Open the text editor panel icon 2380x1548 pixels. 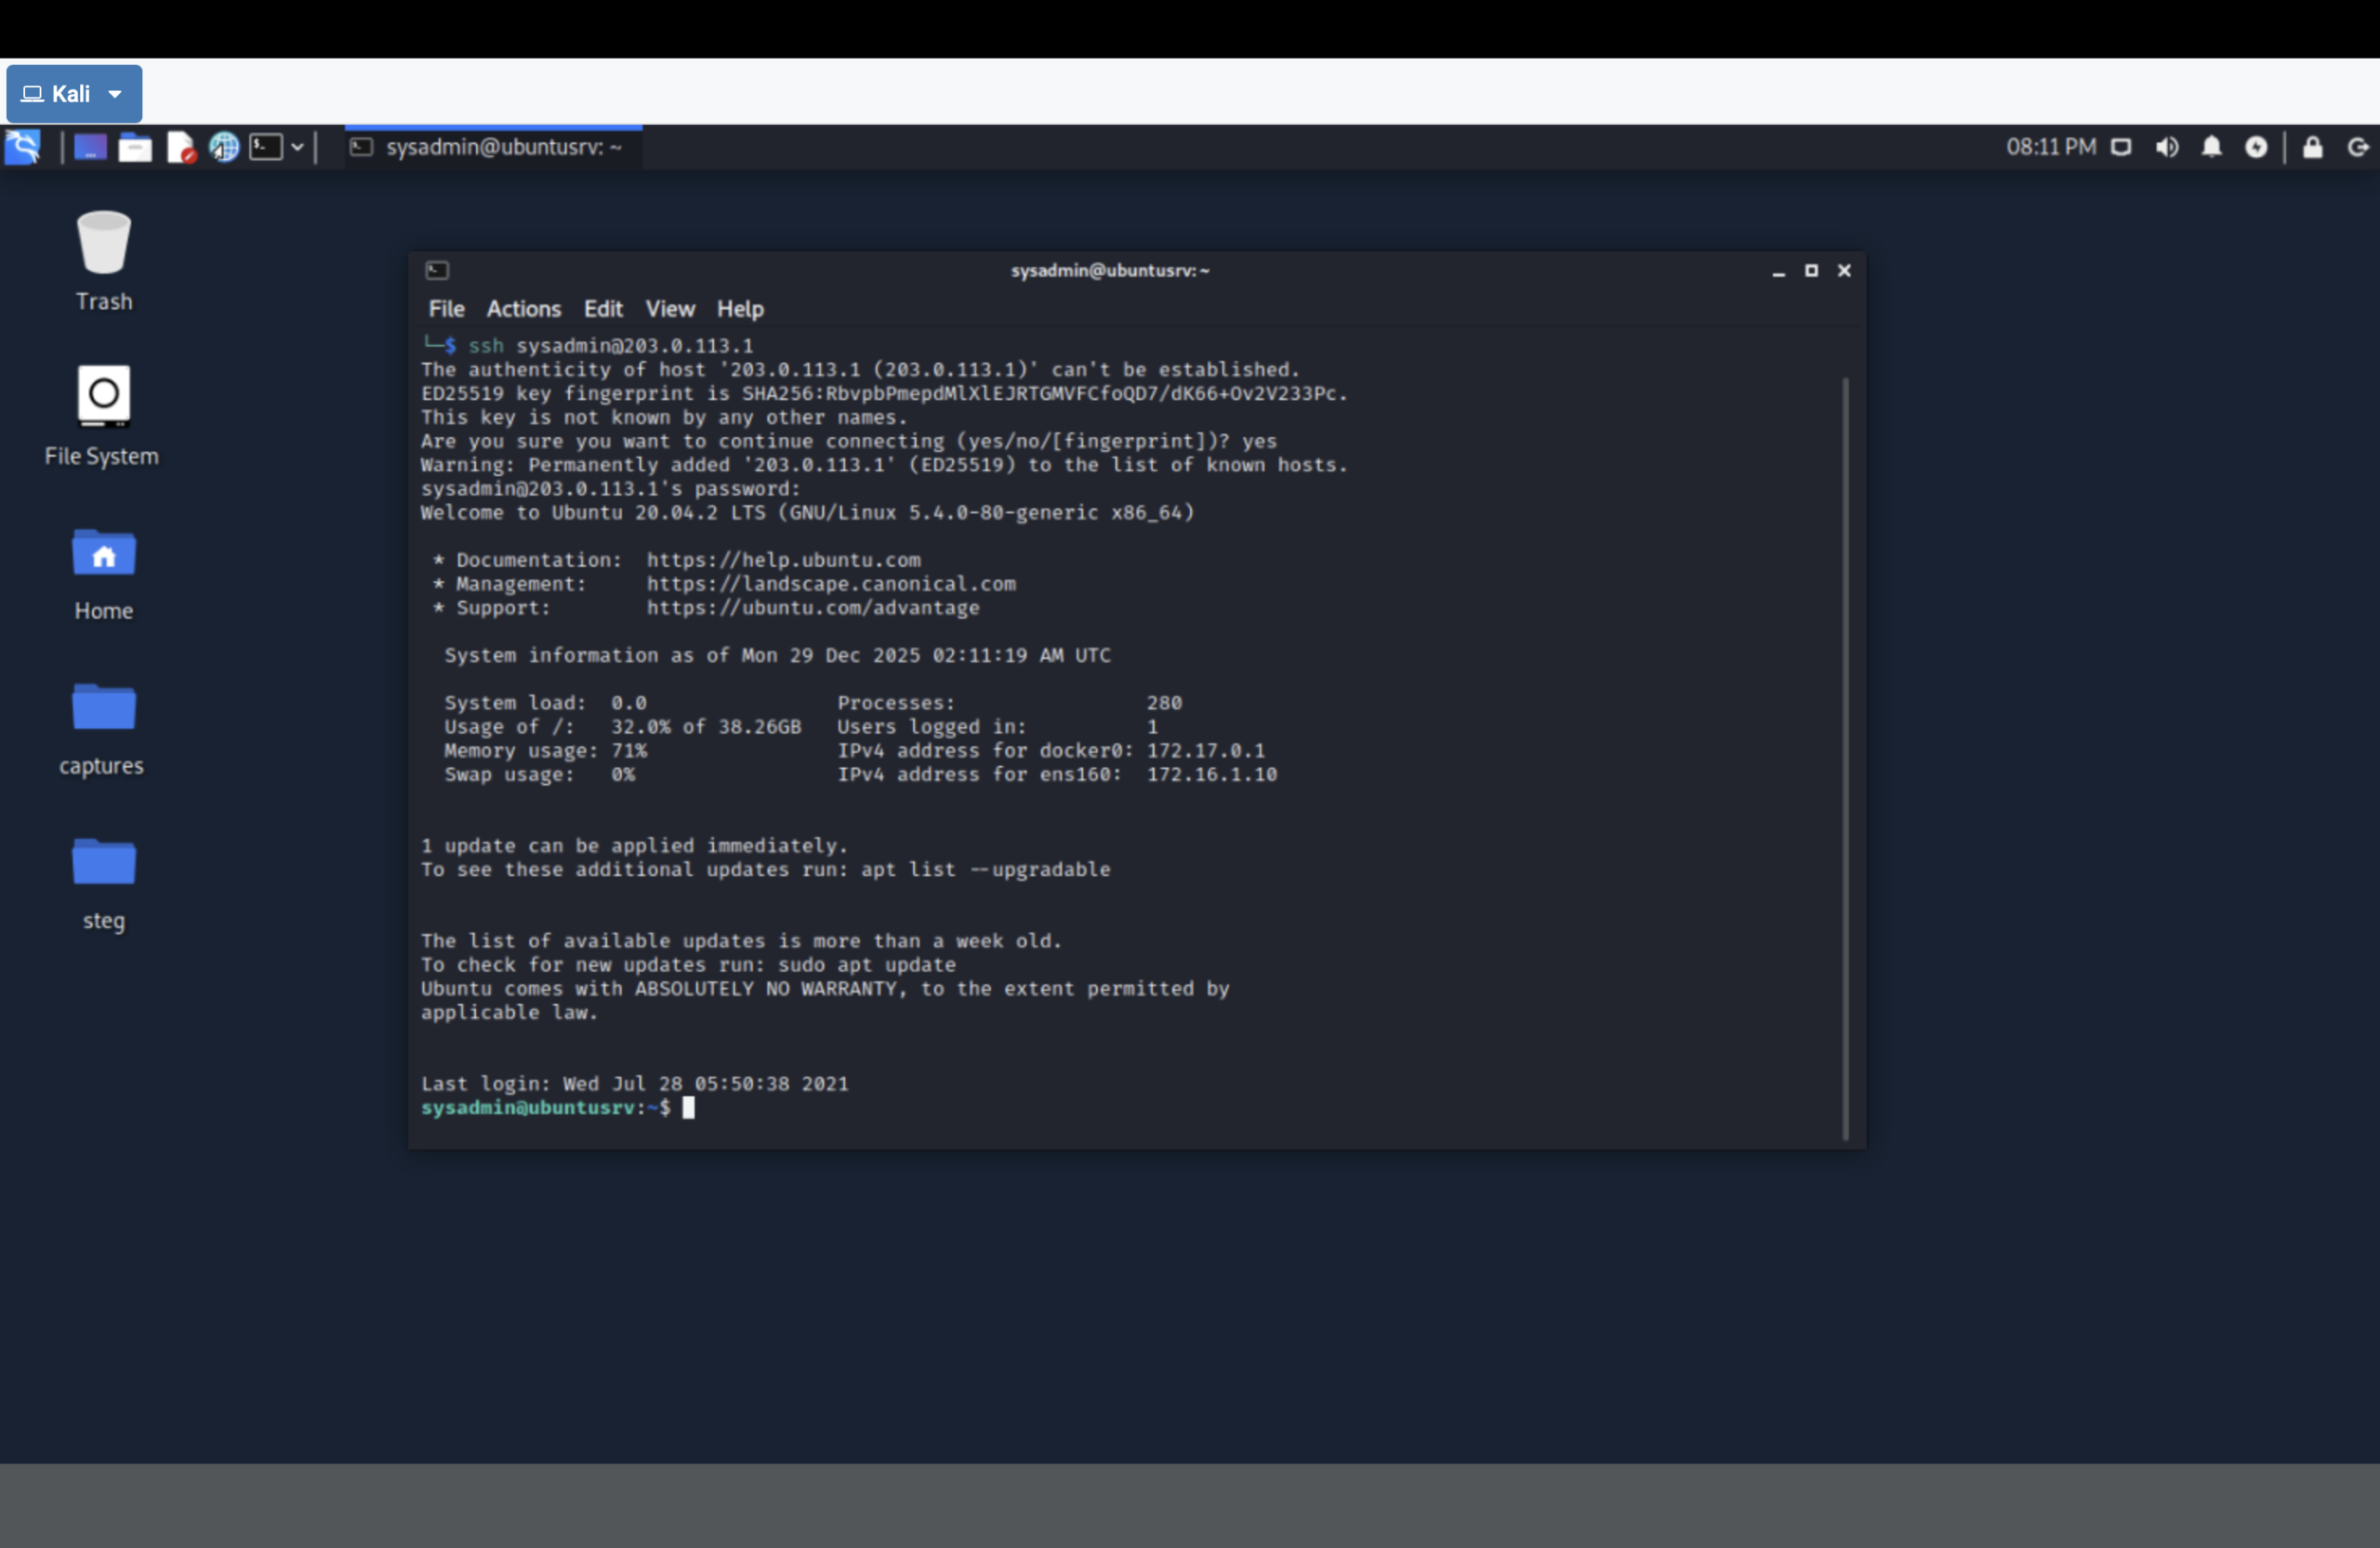pos(181,146)
